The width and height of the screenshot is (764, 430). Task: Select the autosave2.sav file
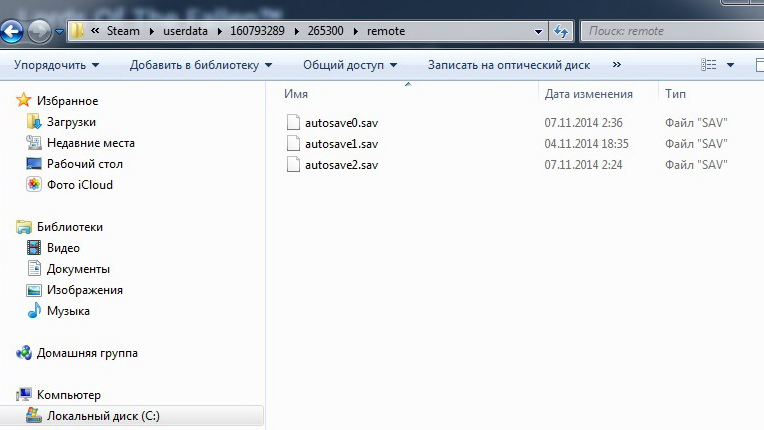341,164
